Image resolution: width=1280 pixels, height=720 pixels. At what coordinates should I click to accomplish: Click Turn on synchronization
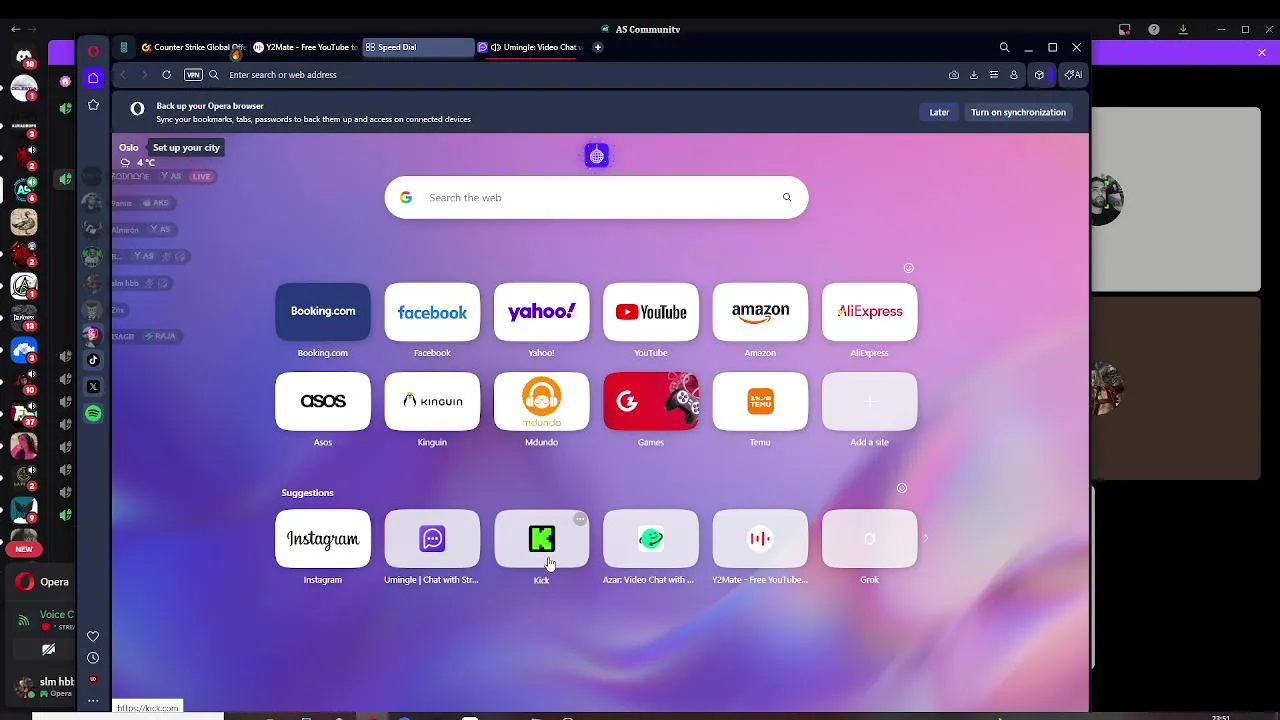1018,112
